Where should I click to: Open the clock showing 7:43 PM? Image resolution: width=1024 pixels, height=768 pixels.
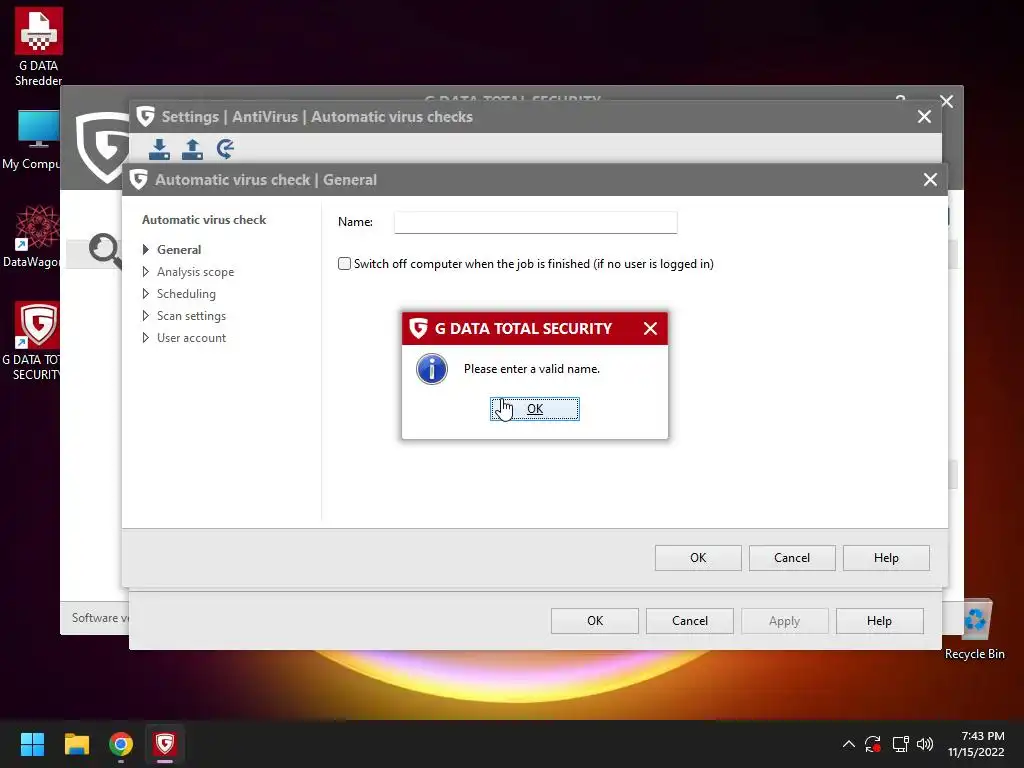(976, 744)
